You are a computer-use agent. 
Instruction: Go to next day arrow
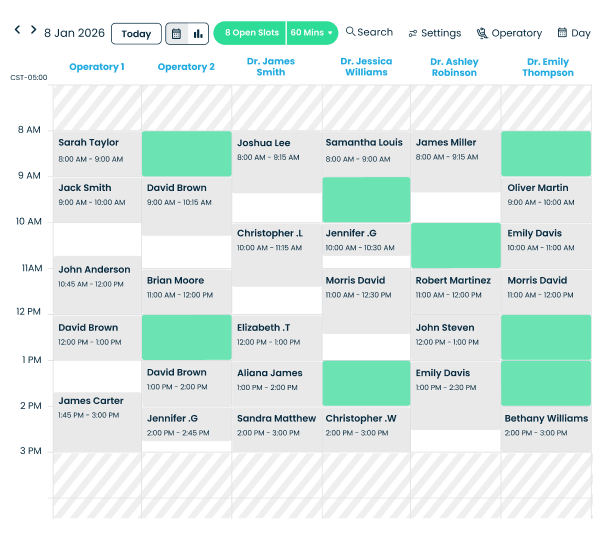(x=33, y=30)
